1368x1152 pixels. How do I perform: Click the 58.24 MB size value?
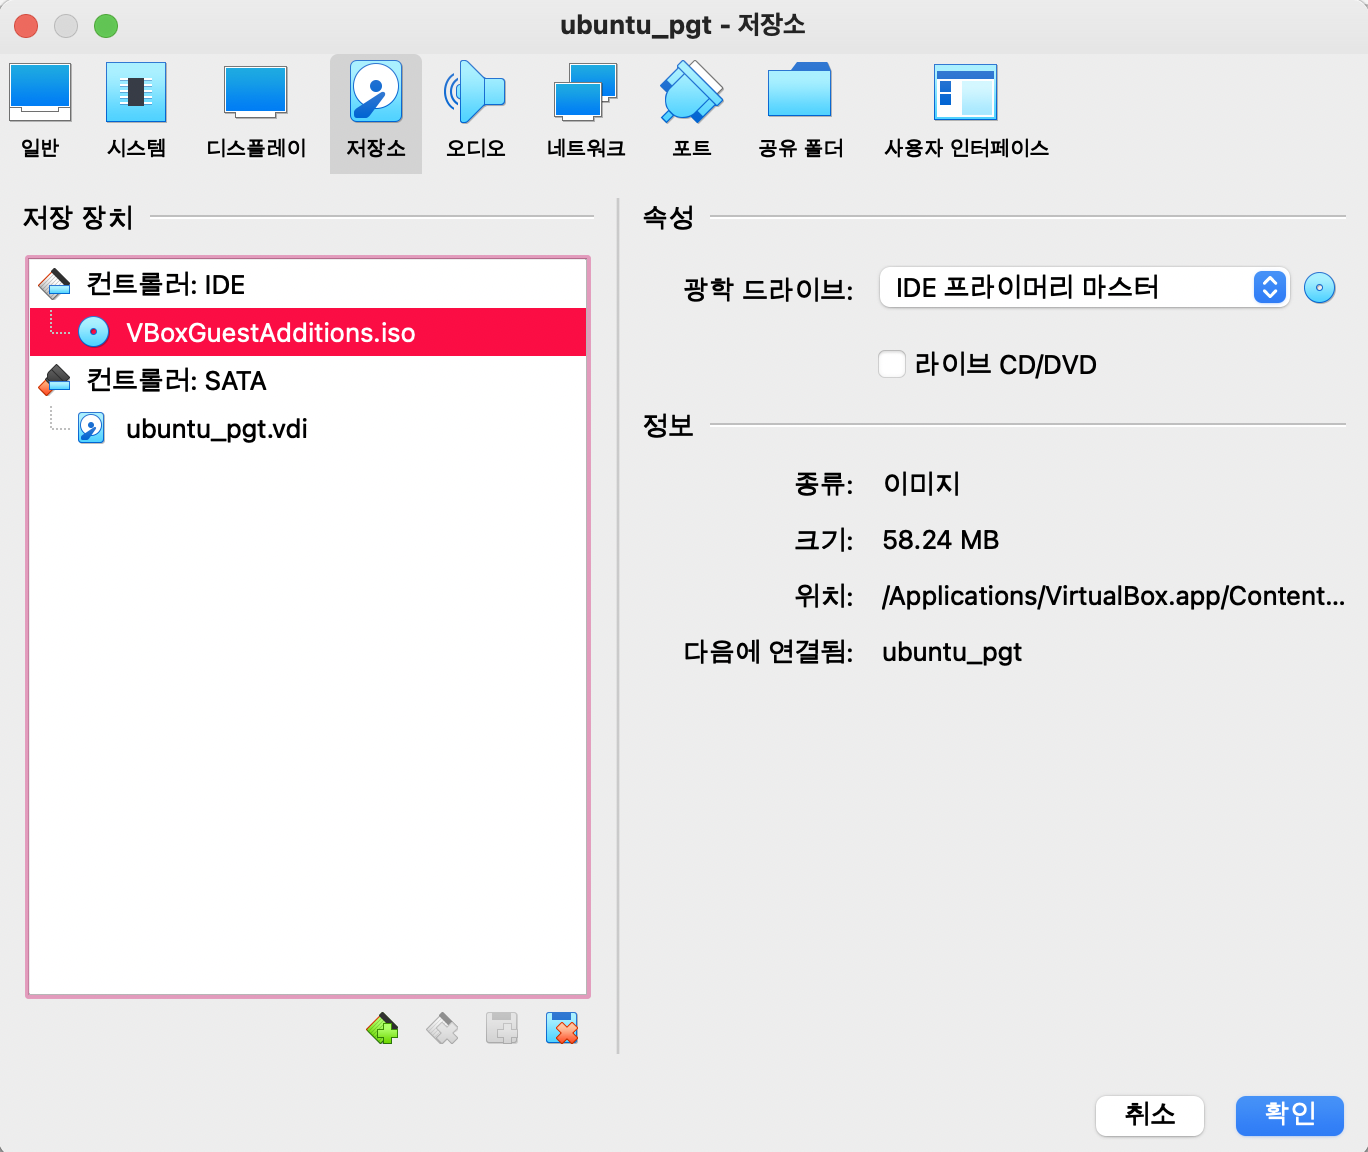(x=941, y=540)
